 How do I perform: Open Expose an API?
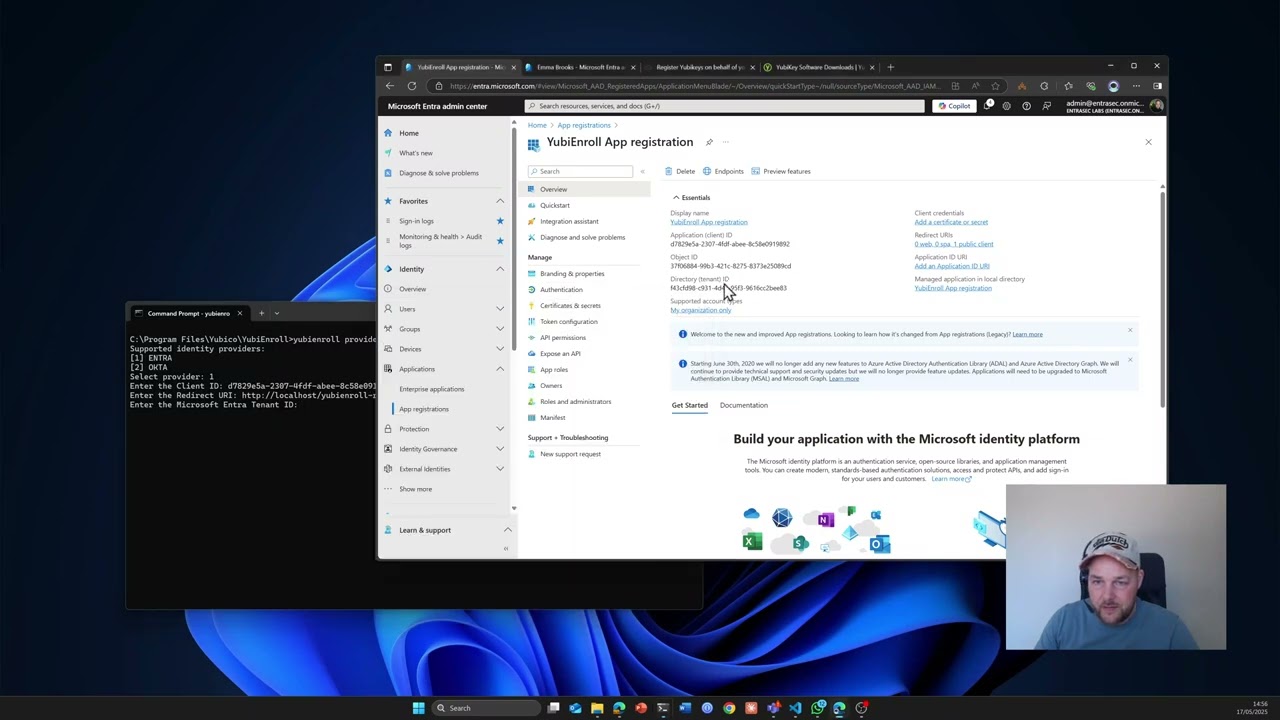[560, 353]
